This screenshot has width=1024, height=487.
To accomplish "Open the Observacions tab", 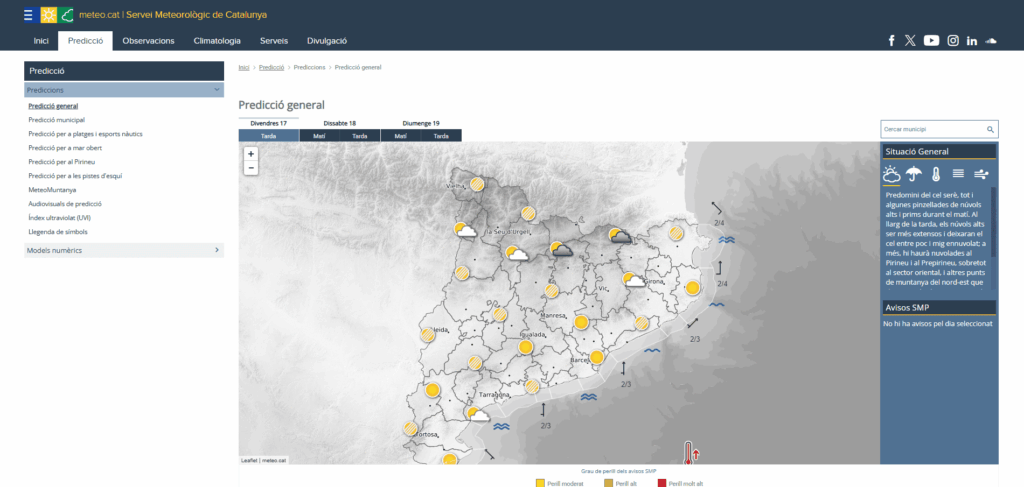I will (x=148, y=40).
